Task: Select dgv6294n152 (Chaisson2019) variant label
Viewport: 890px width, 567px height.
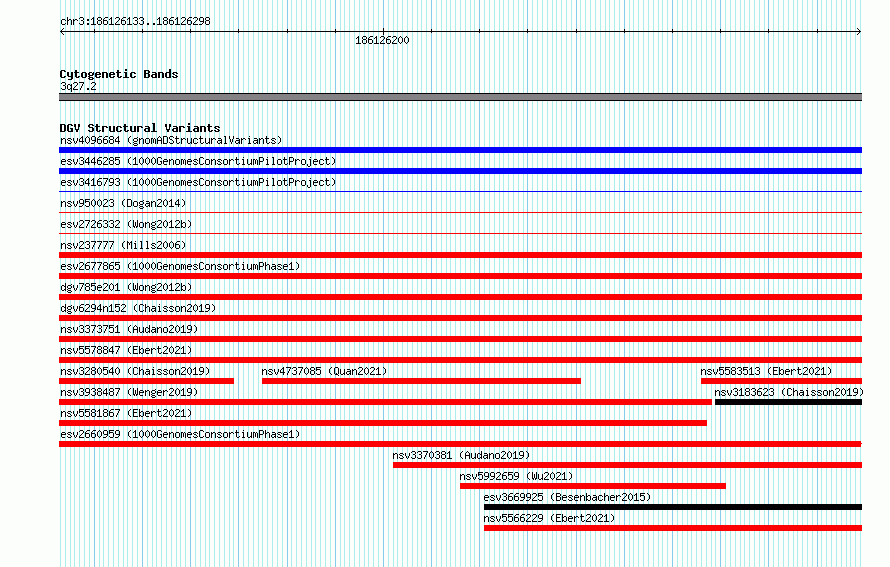Action: pyautogui.click(x=138, y=308)
